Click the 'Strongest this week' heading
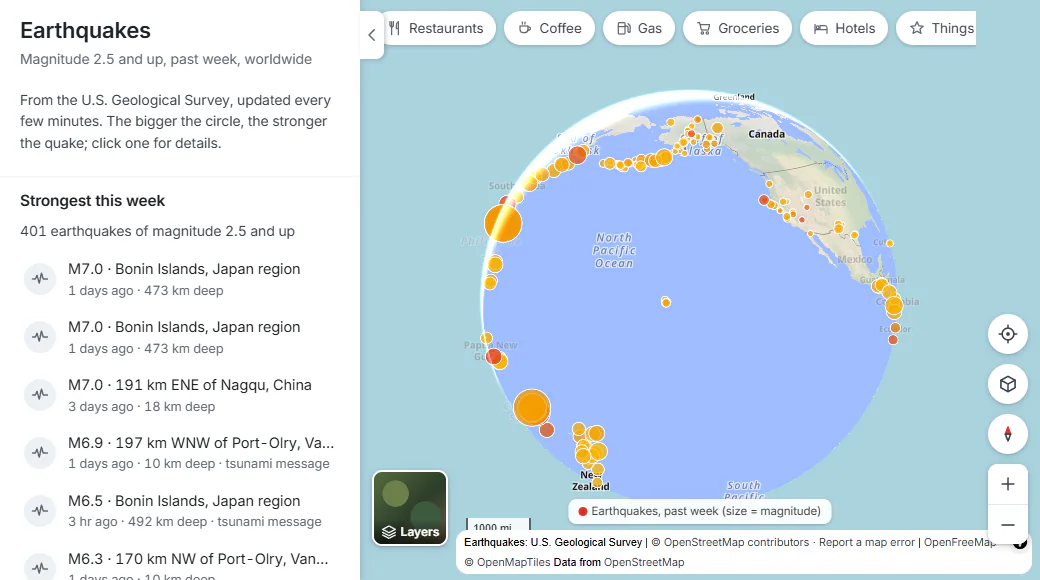1040x580 pixels. 92,200
